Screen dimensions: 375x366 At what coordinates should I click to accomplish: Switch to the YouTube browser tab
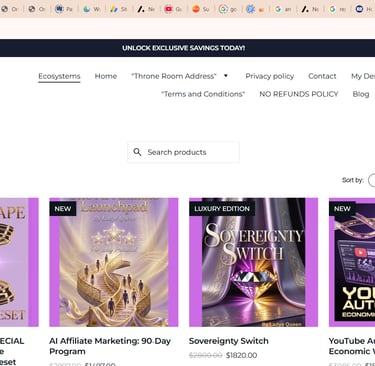173,9
